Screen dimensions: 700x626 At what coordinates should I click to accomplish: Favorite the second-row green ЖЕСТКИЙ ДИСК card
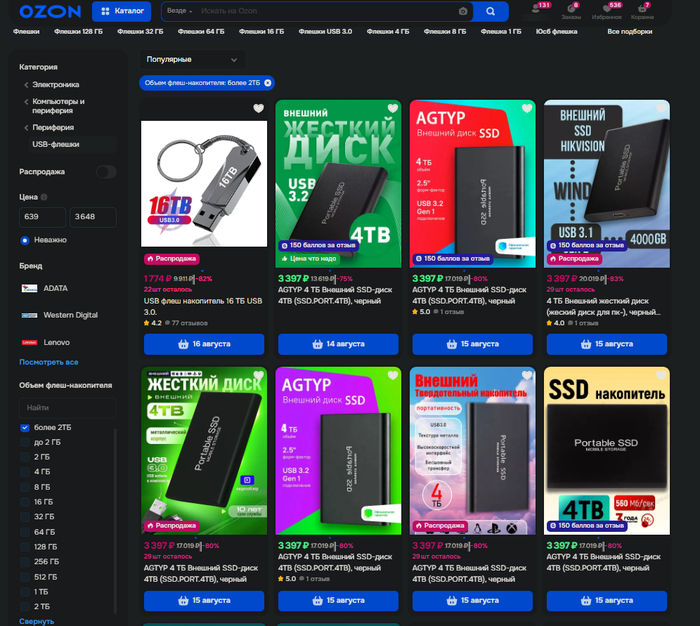[x=258, y=375]
